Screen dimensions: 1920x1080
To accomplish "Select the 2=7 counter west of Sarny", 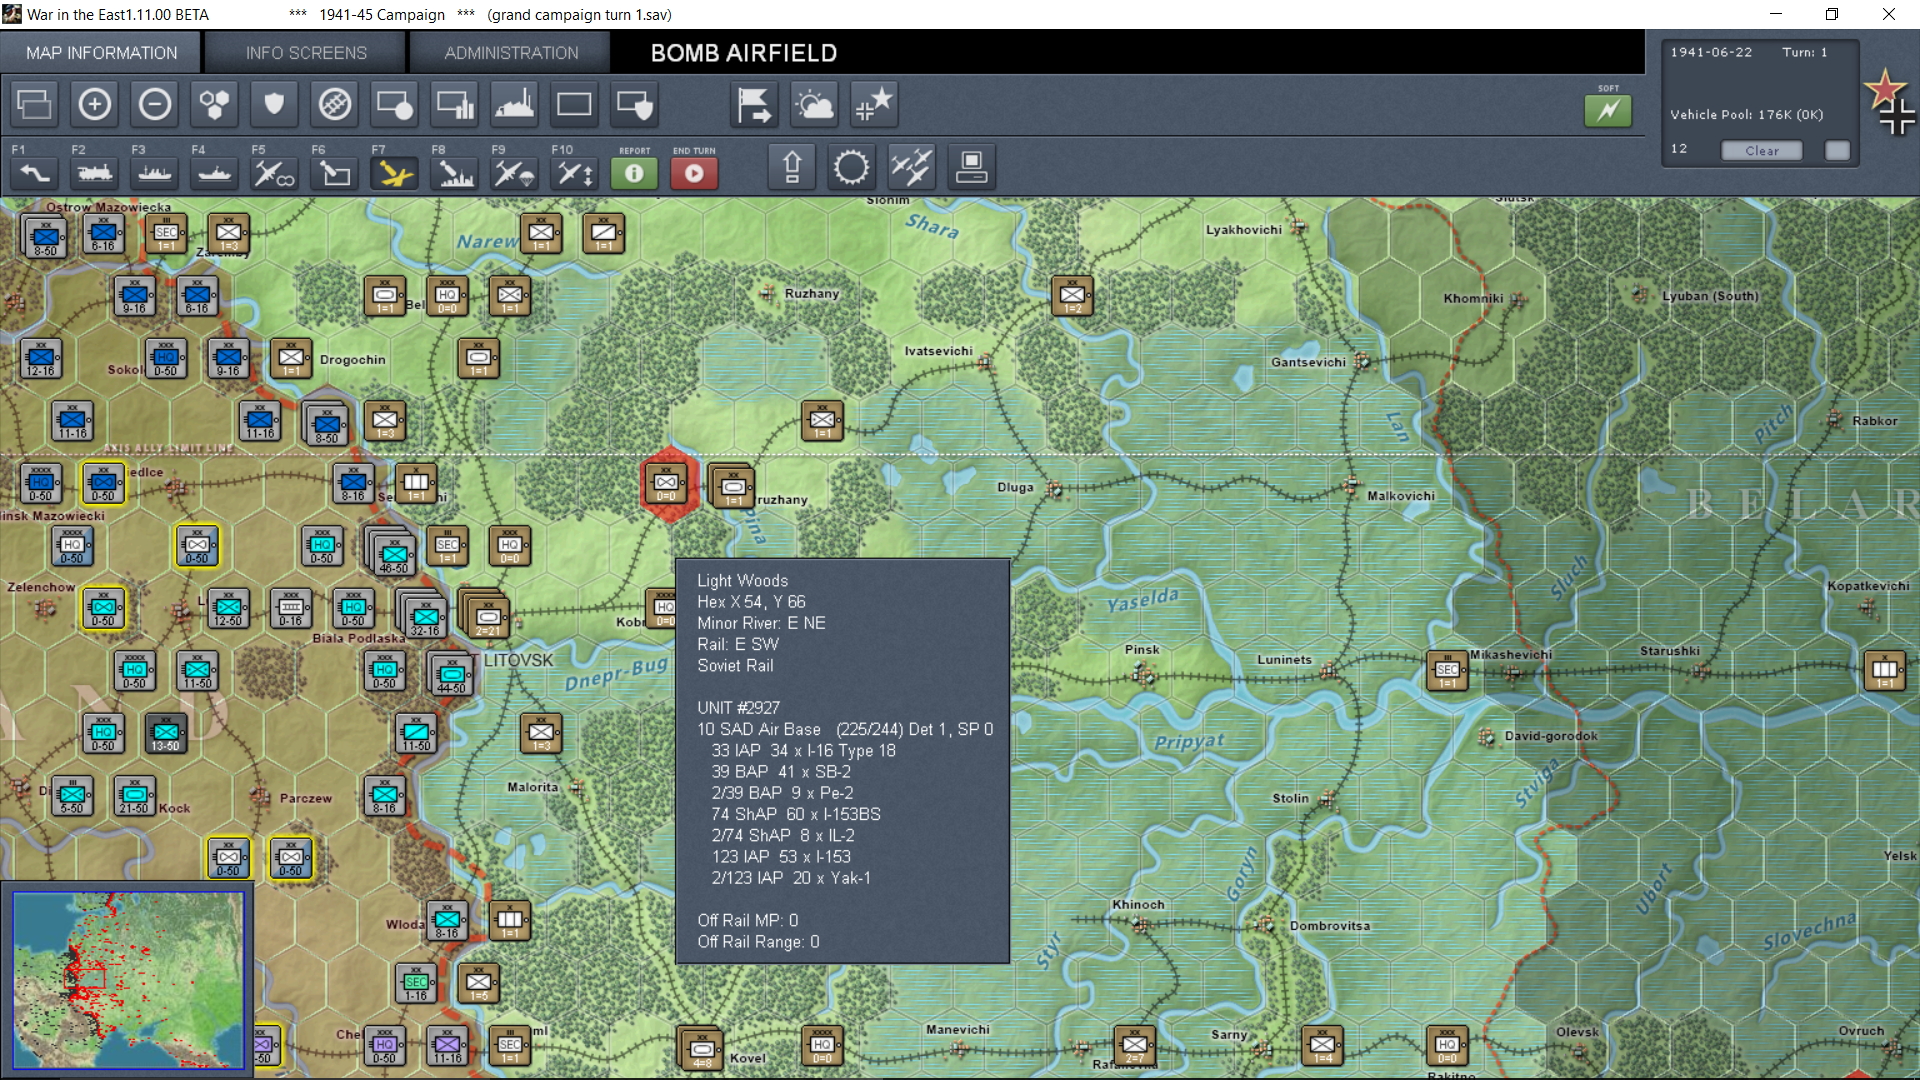I will click(x=1135, y=1047).
